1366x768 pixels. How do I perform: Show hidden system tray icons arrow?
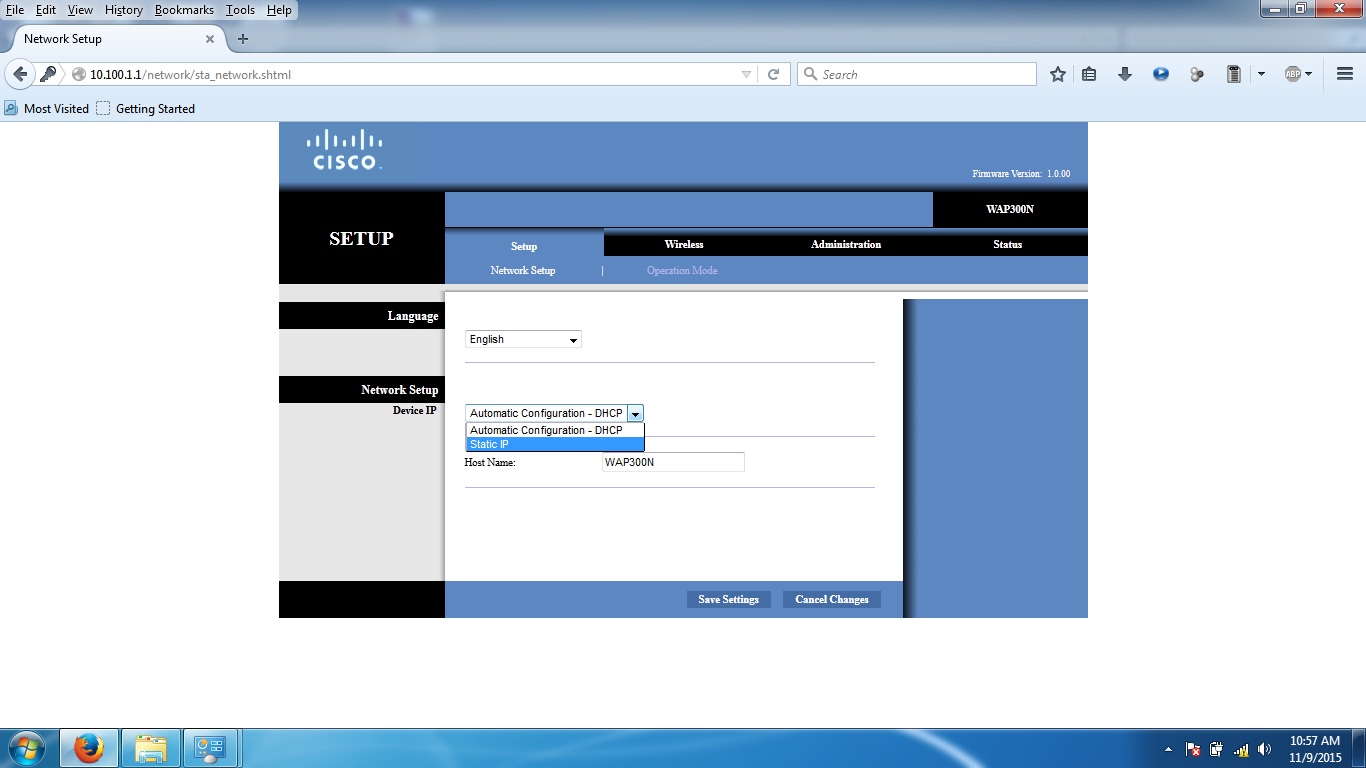click(x=1168, y=749)
